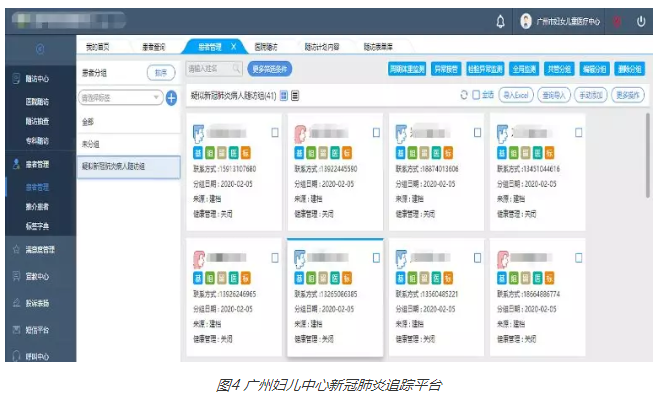Click the power logout icon at top right
The image size is (659, 394).
coord(641,21)
